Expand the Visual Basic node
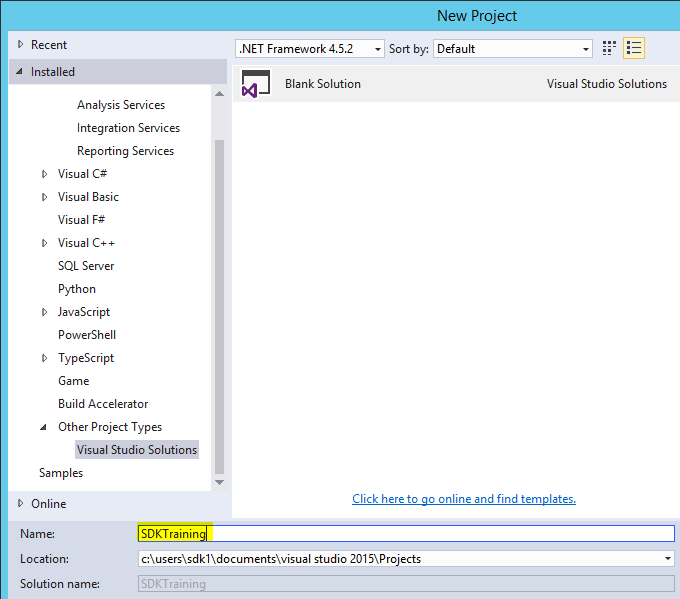 [x=45, y=197]
